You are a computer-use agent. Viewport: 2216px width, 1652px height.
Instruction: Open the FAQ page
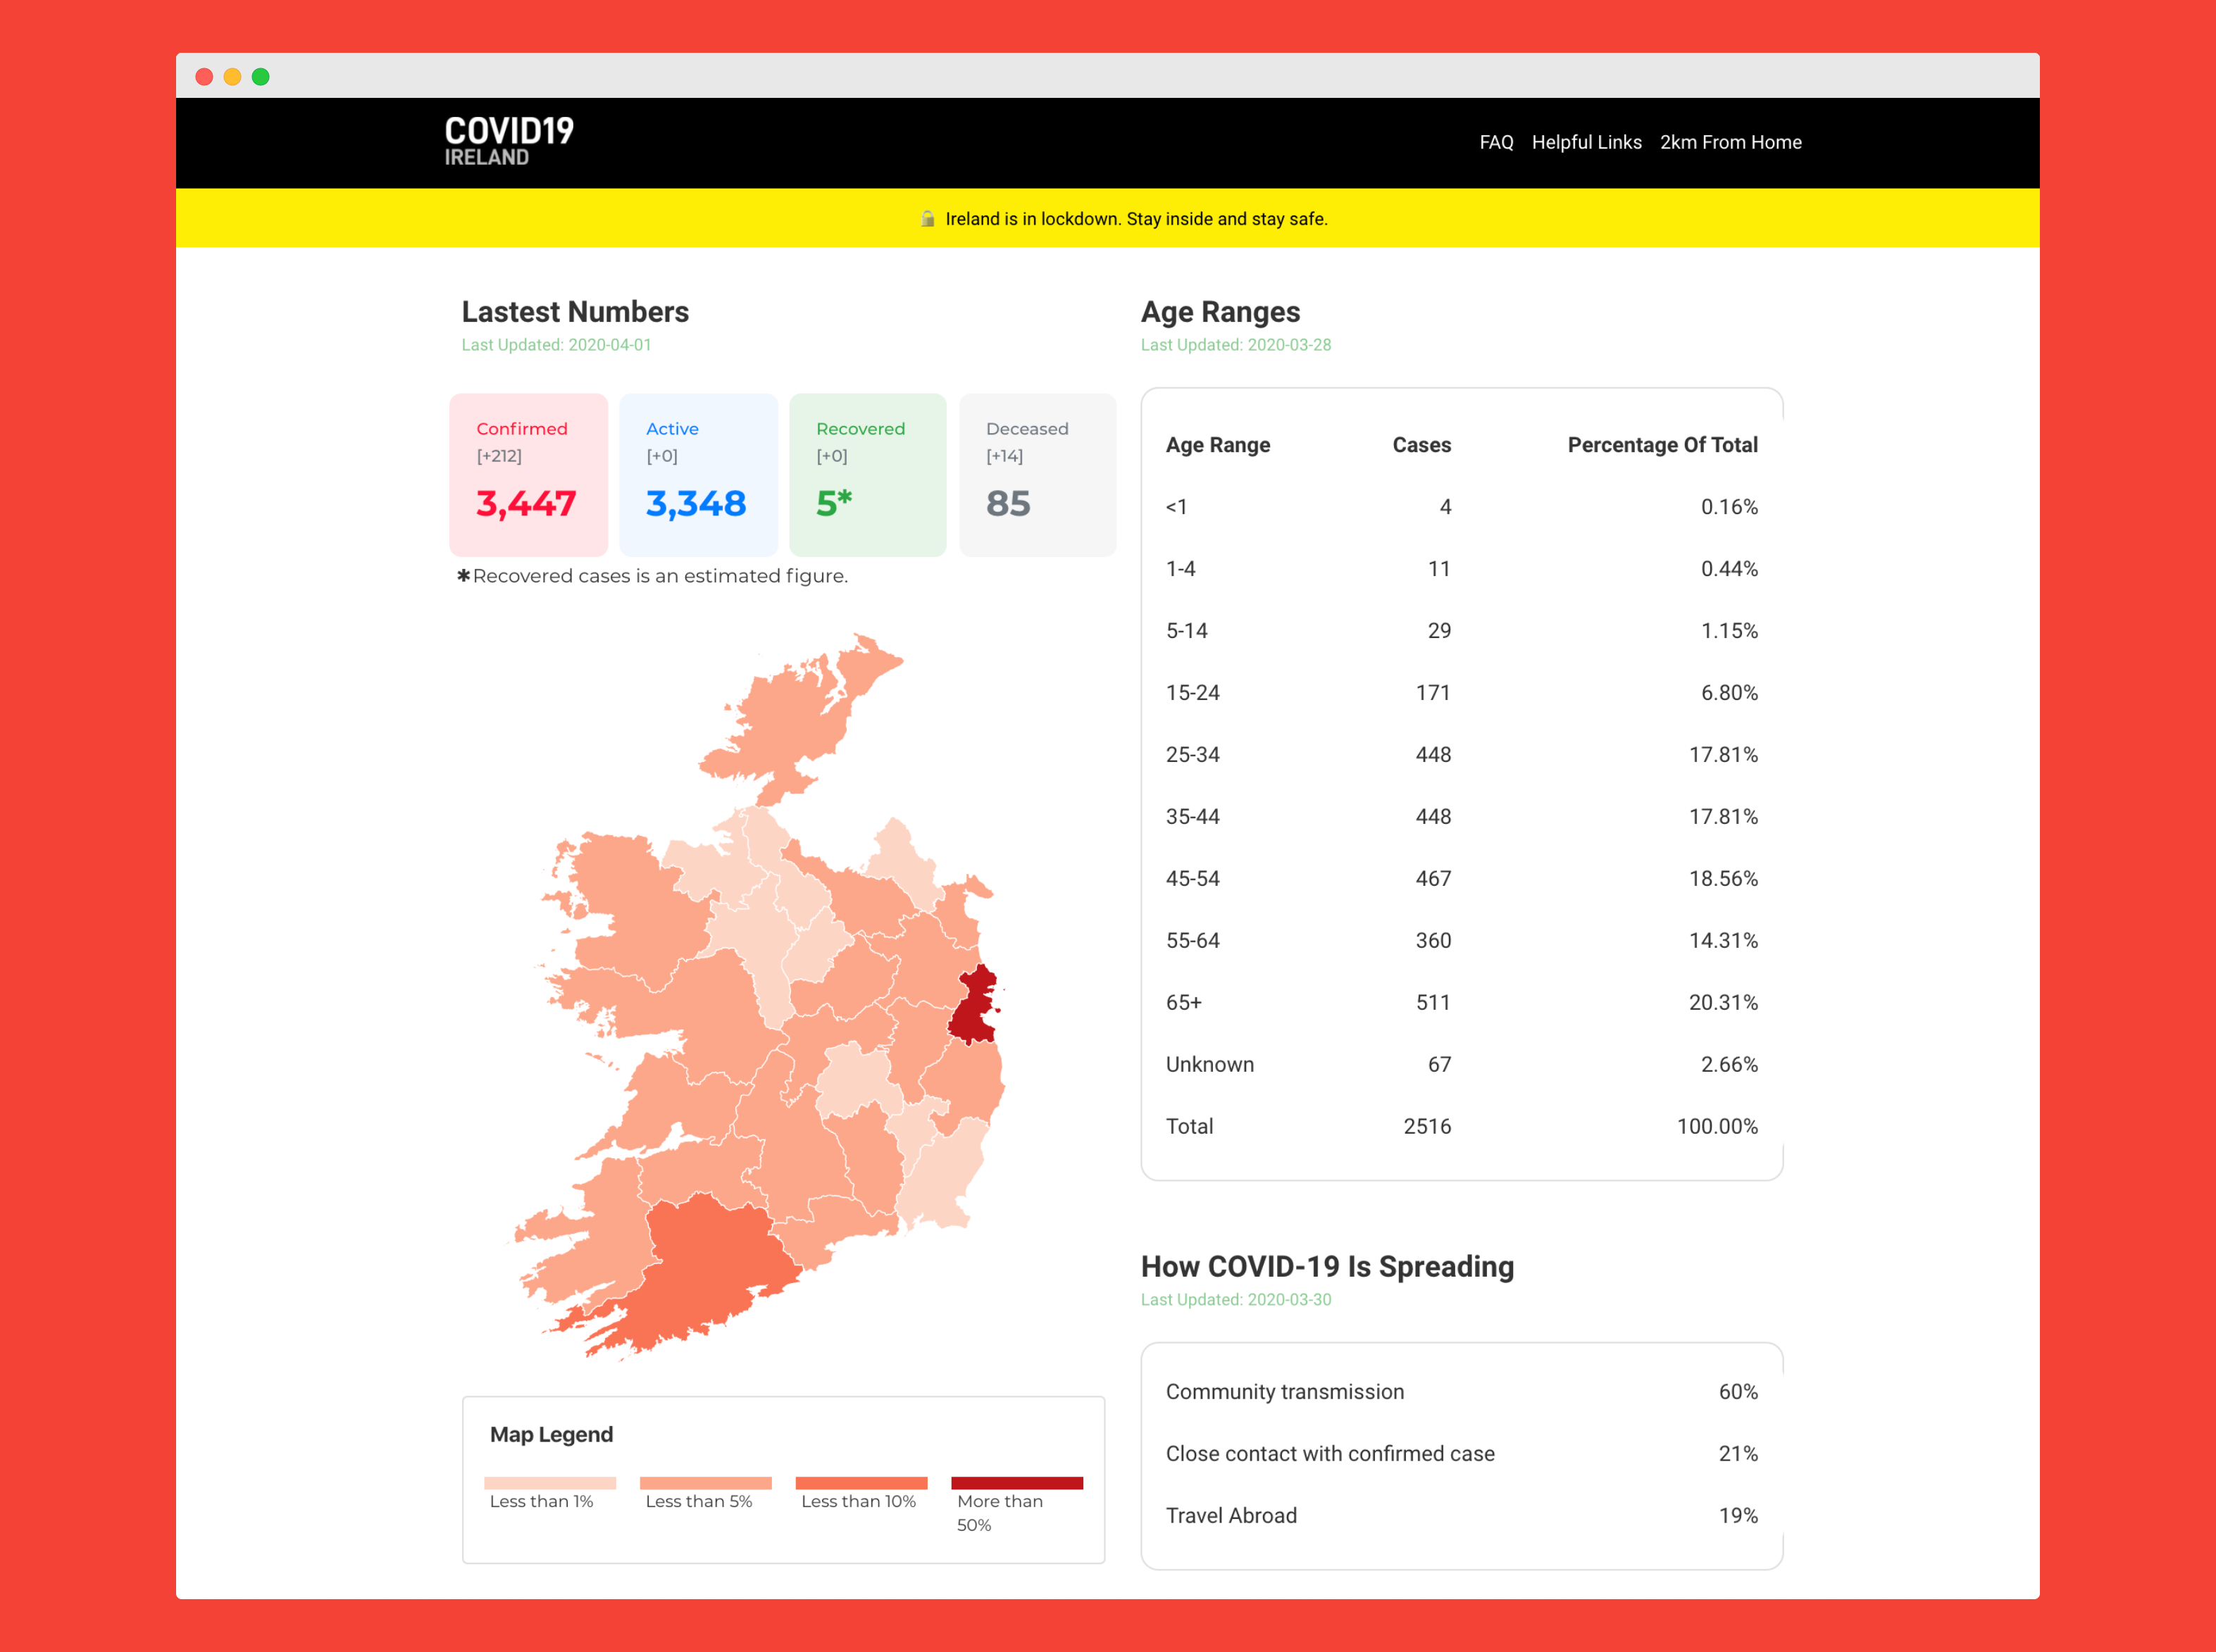(x=1495, y=142)
